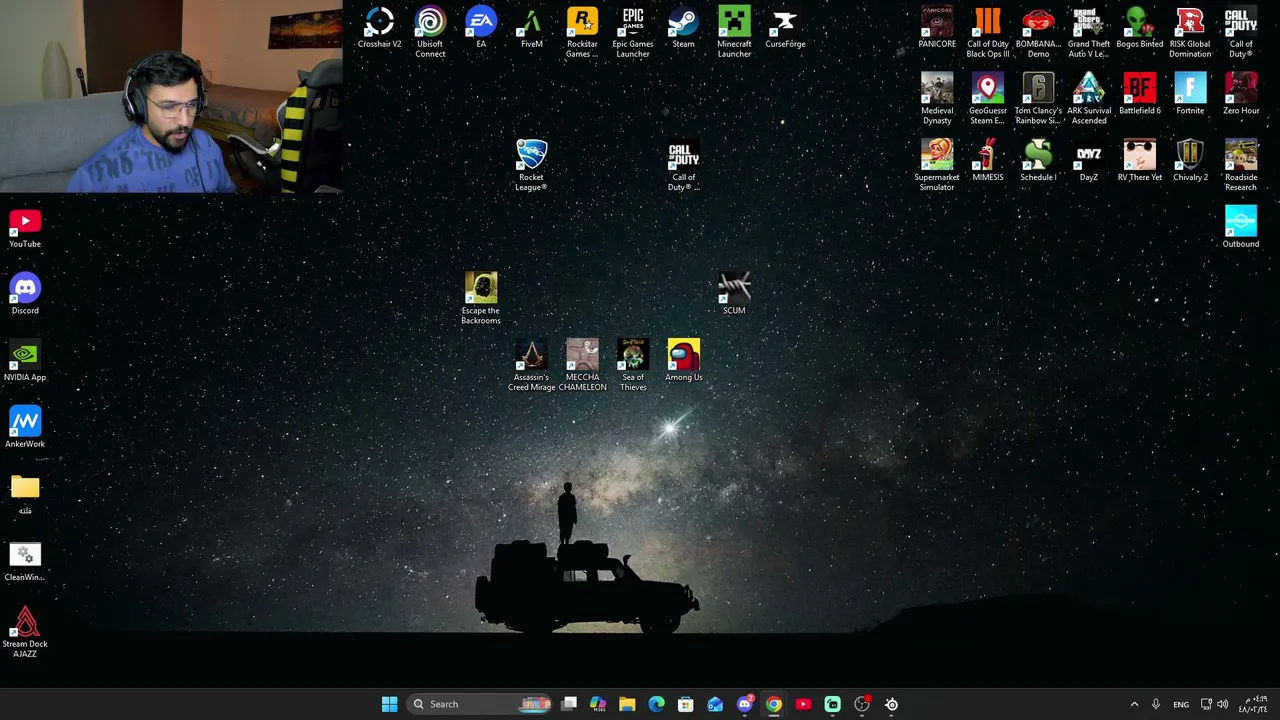Open the Windows Start menu
The image size is (1280, 720).
point(389,704)
